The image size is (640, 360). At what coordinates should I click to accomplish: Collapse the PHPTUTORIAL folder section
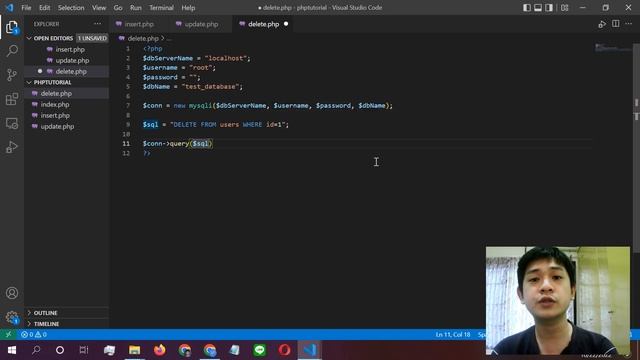(67, 82)
